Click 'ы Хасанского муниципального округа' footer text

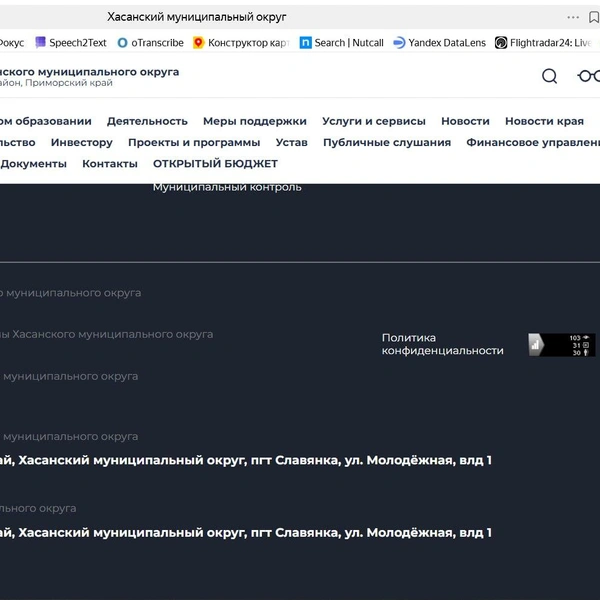(x=106, y=335)
